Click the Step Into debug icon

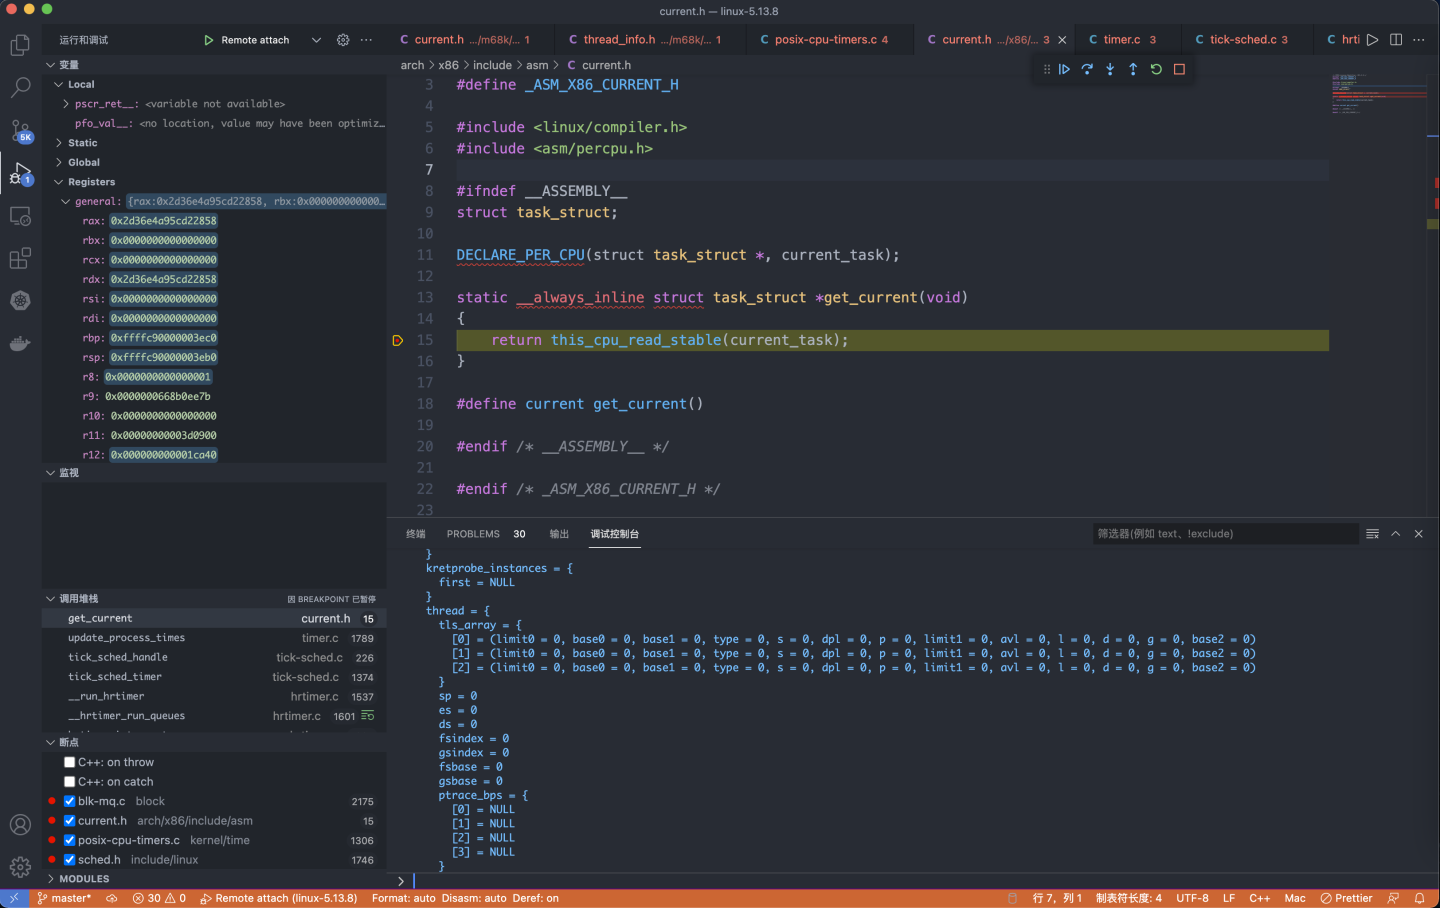point(1110,69)
